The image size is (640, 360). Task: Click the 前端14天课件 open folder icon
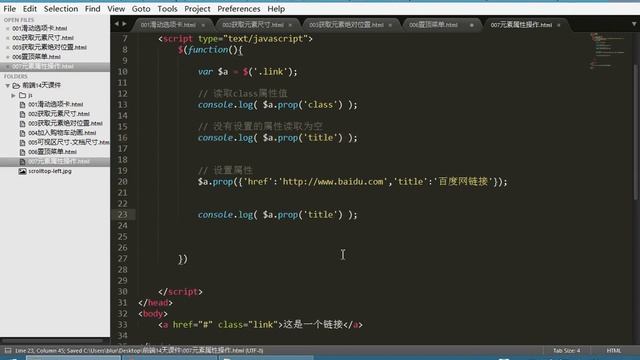click(x=16, y=85)
